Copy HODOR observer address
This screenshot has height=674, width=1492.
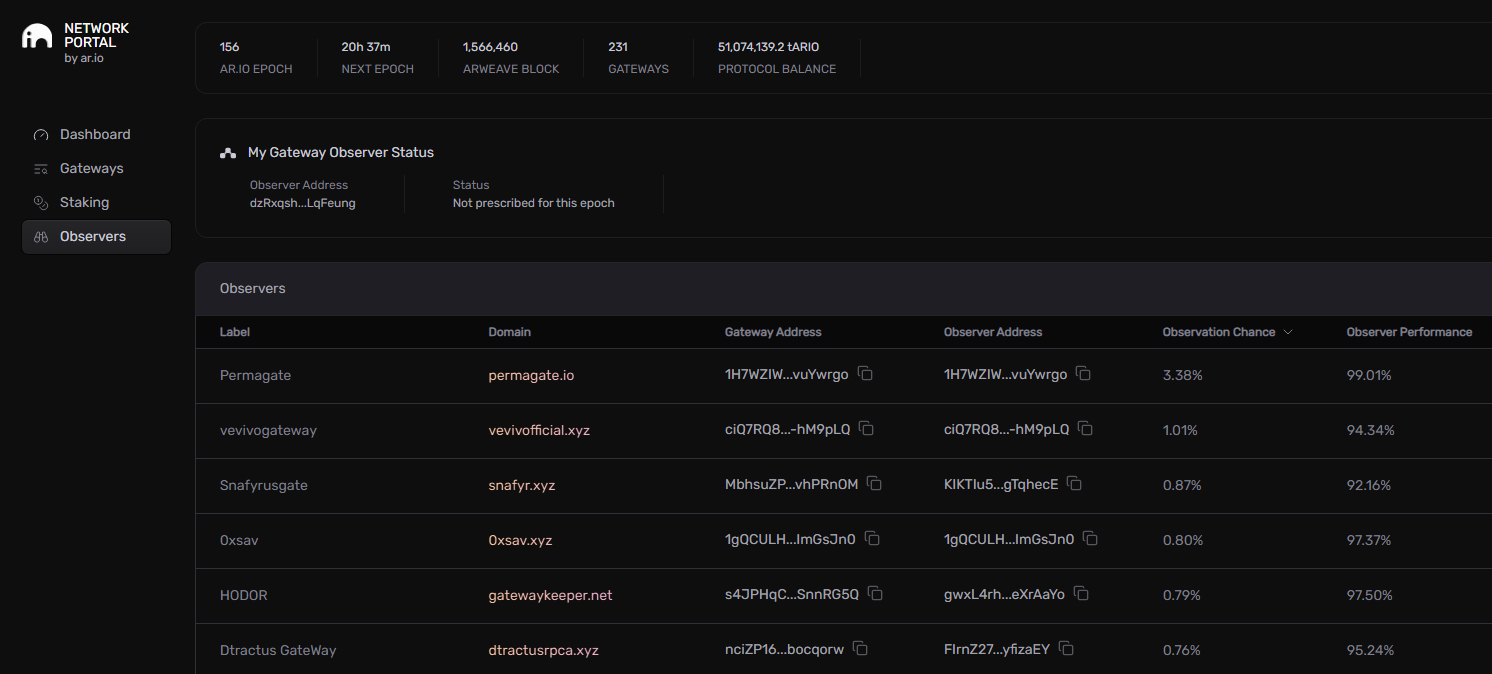pyautogui.click(x=1081, y=594)
